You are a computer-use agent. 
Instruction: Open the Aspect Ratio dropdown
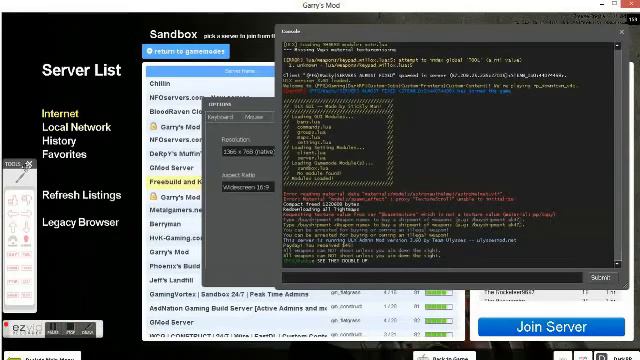click(248, 187)
